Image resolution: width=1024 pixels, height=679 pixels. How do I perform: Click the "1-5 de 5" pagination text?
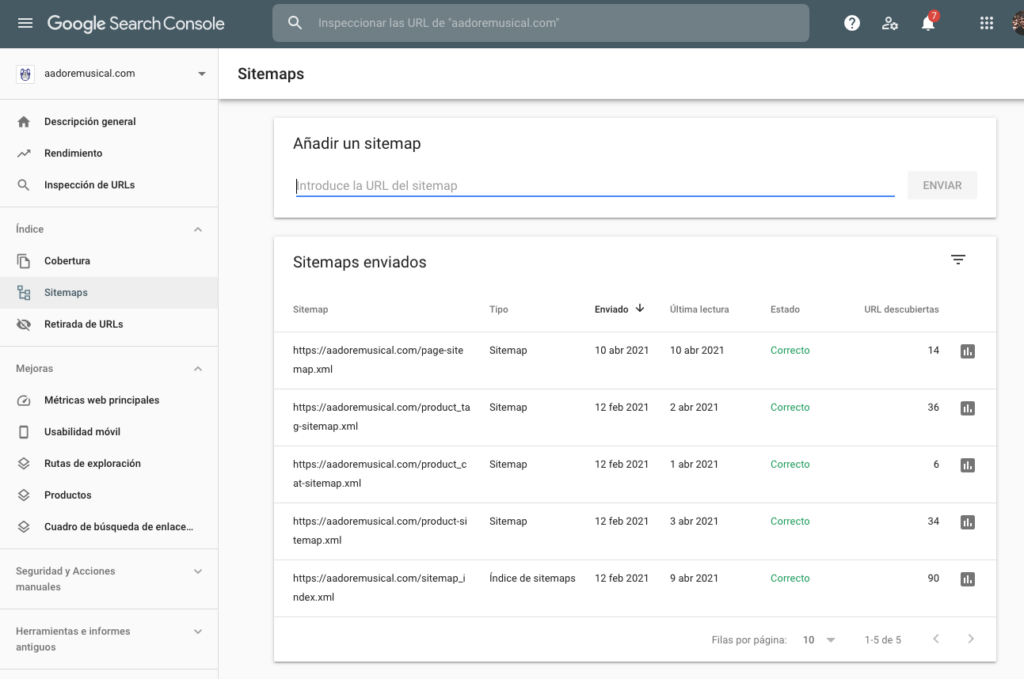882,640
